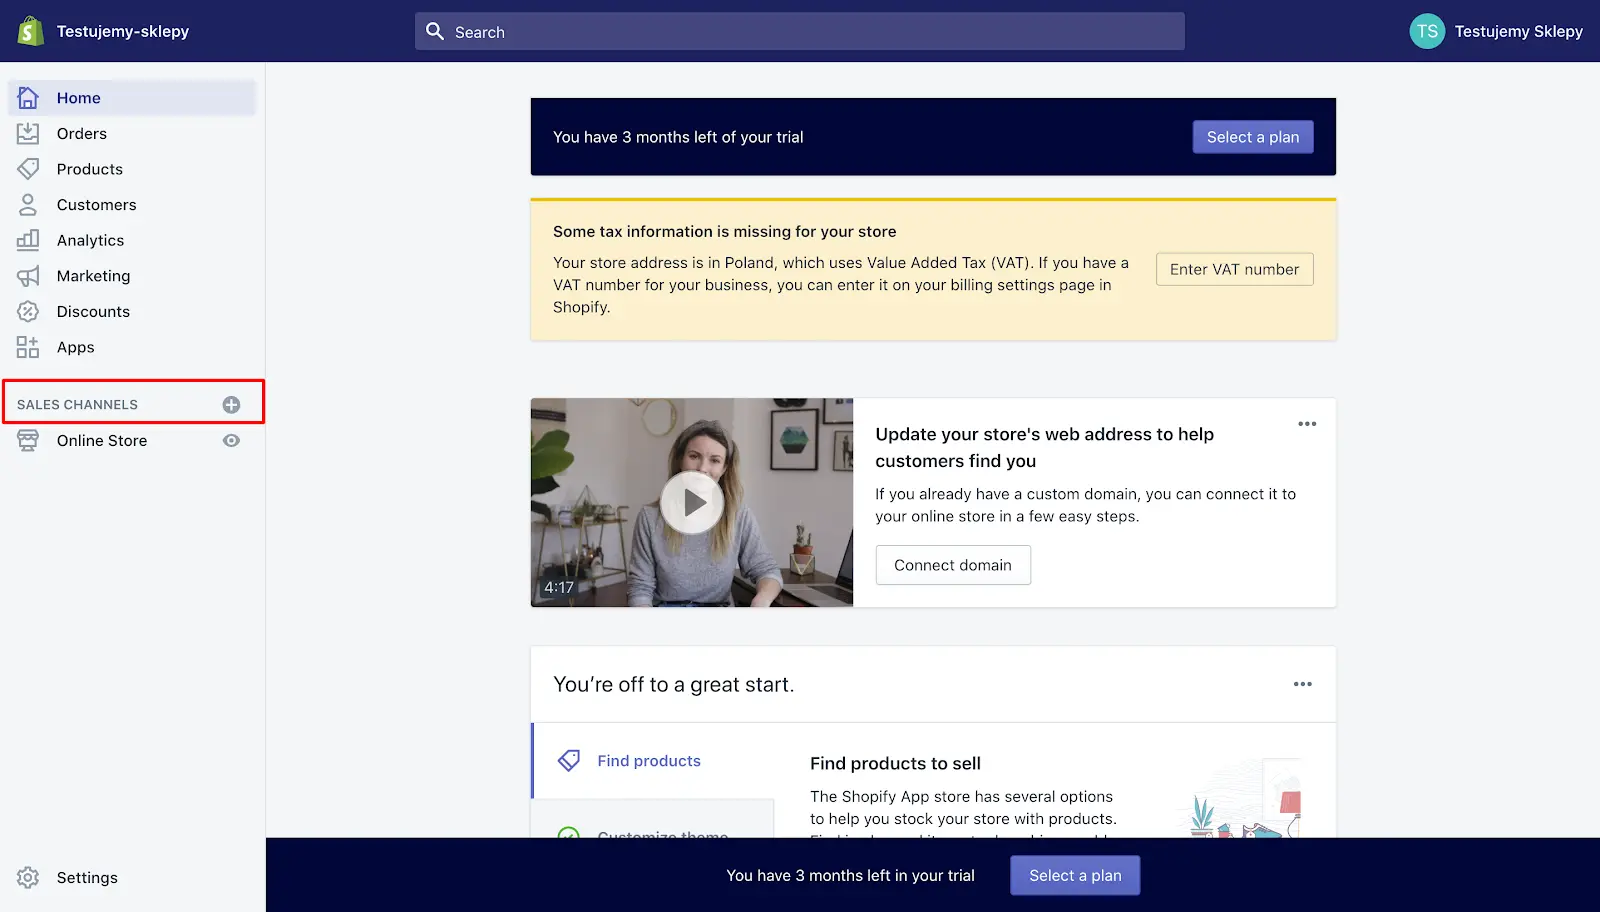The height and width of the screenshot is (912, 1600).
Task: Open options menu on domain card
Action: pos(1307,424)
